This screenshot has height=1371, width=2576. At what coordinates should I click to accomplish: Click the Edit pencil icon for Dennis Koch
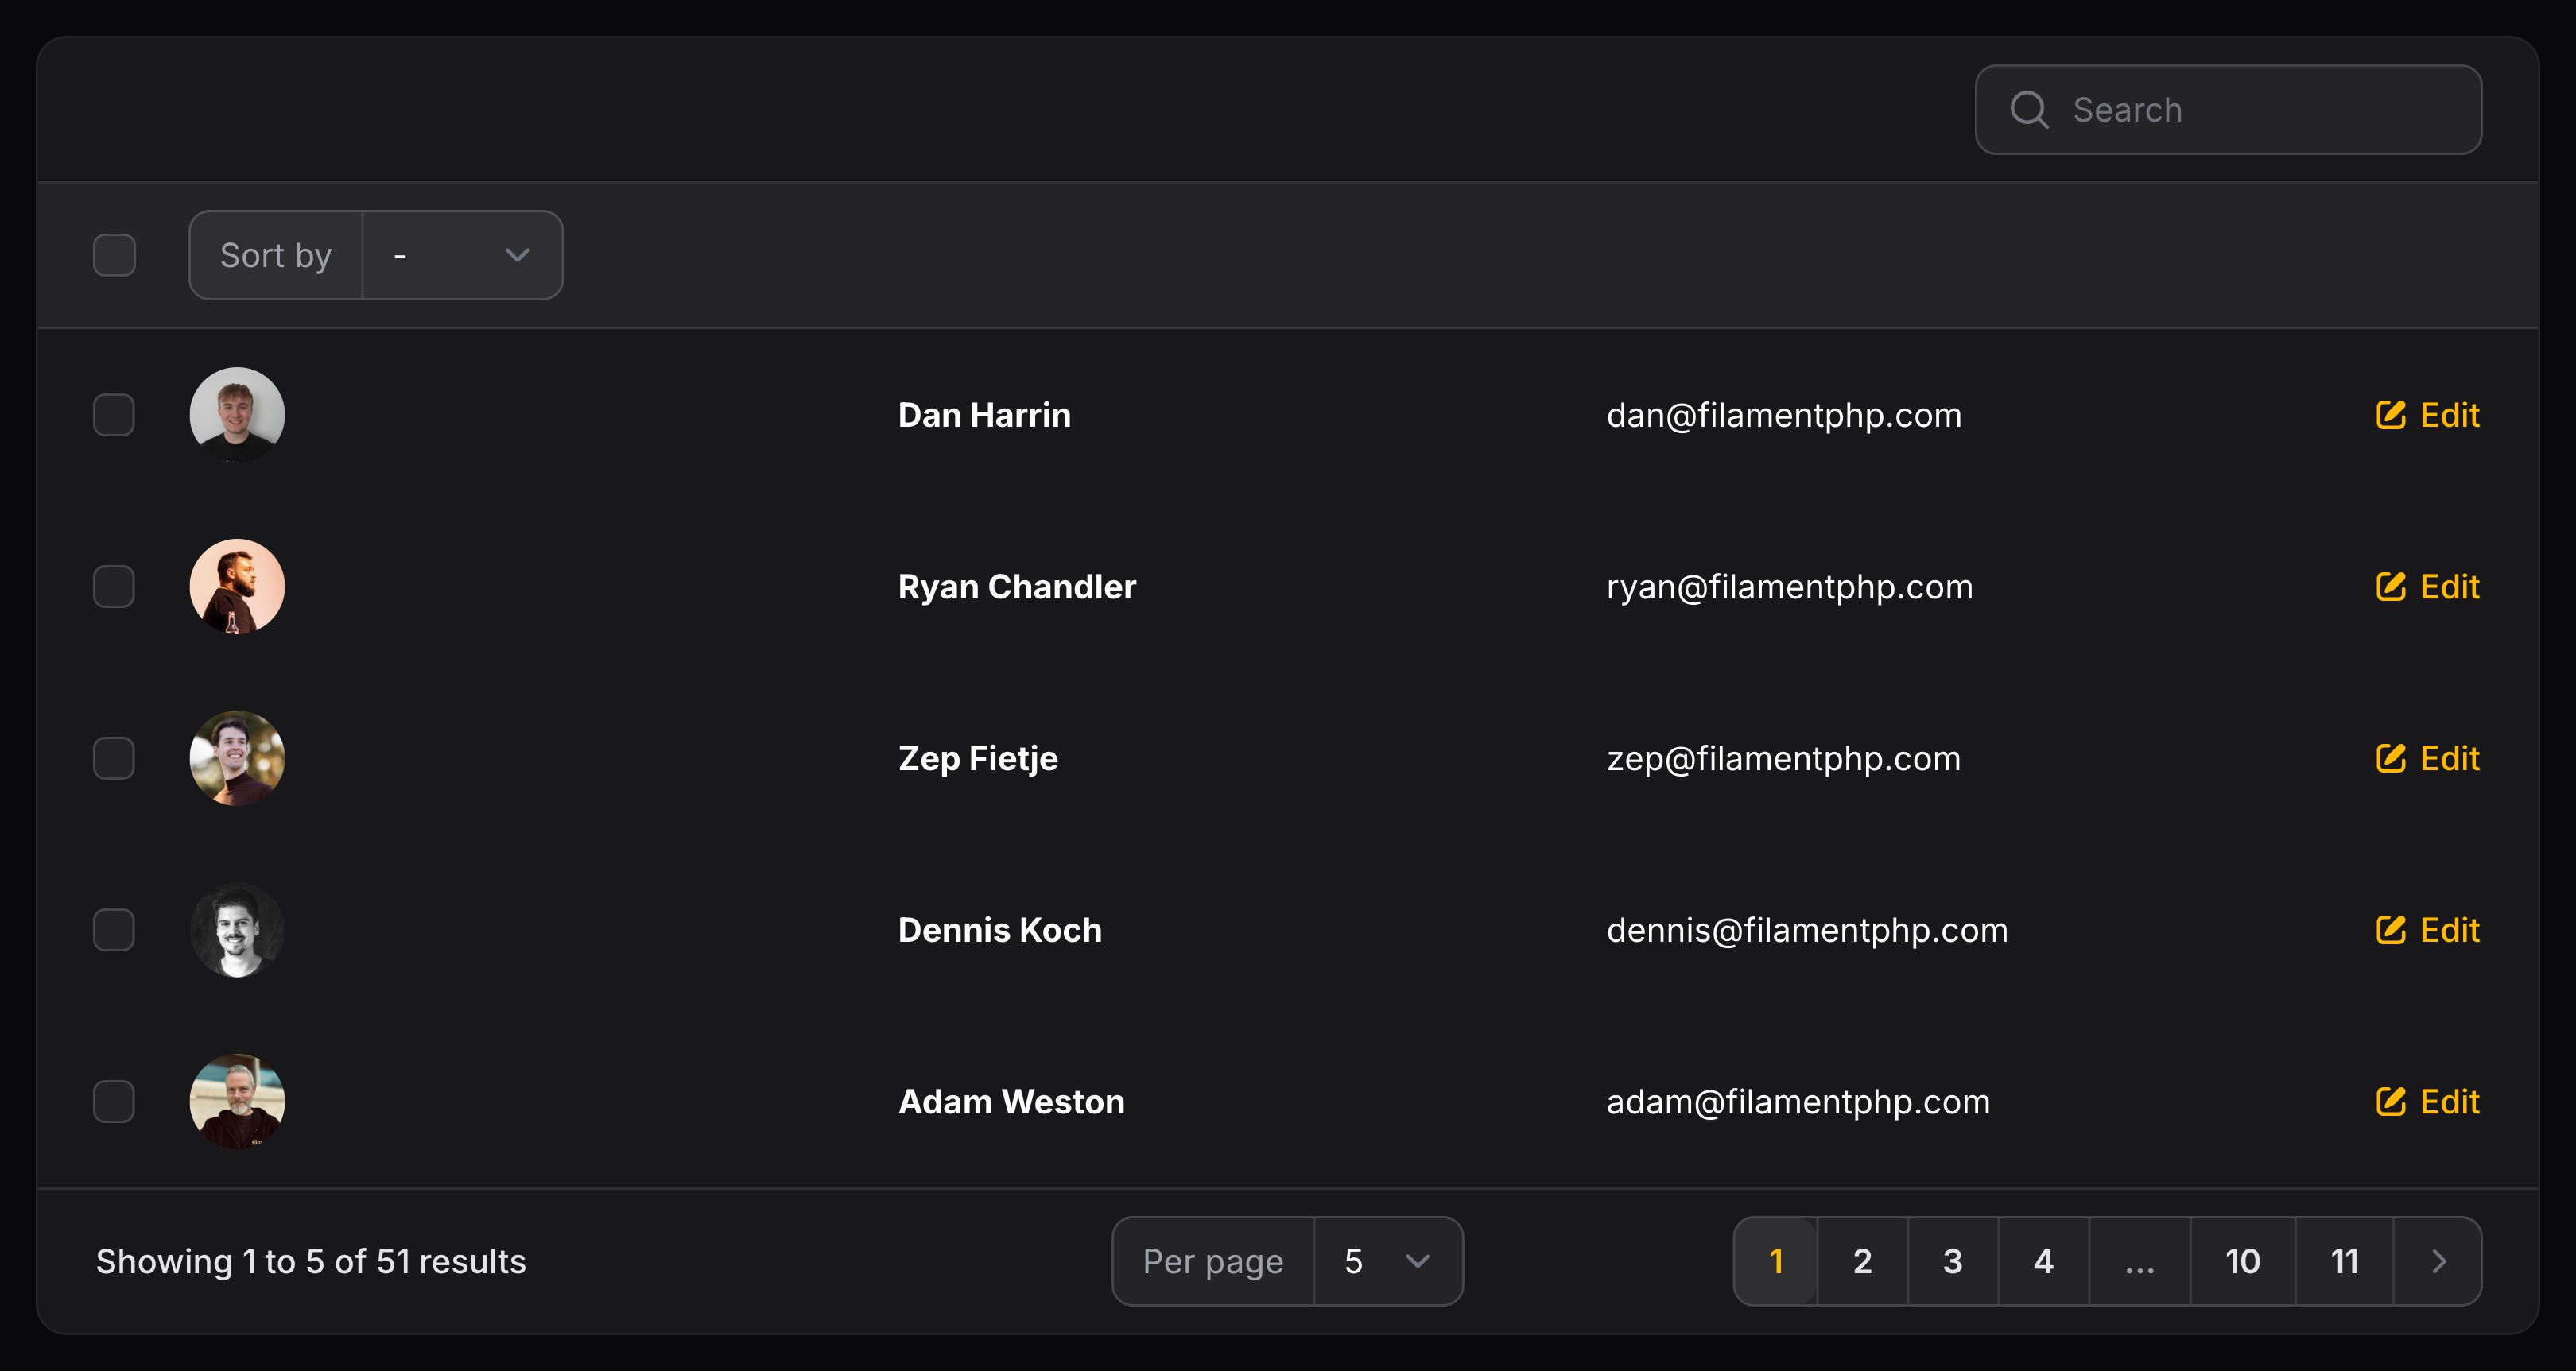pos(2390,930)
